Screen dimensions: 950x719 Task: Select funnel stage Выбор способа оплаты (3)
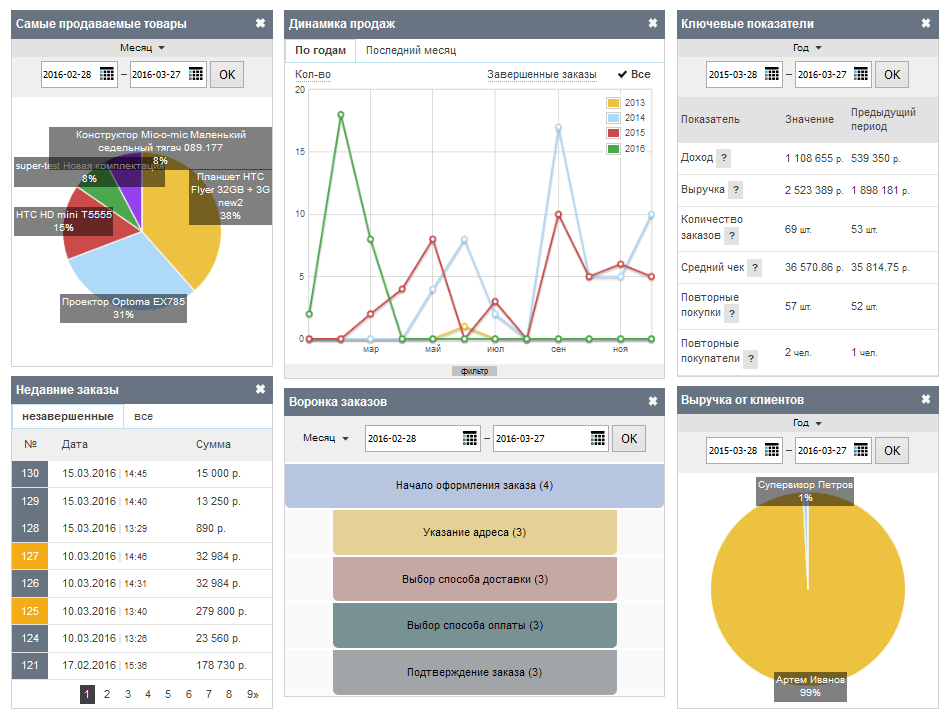474,625
